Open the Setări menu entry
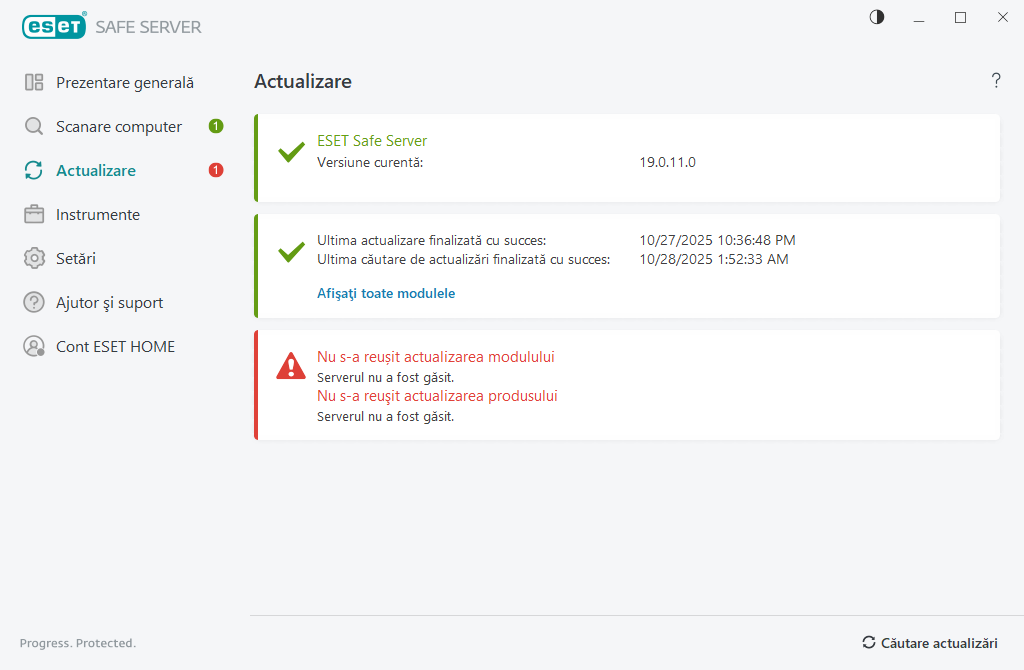The image size is (1024, 670). point(76,259)
